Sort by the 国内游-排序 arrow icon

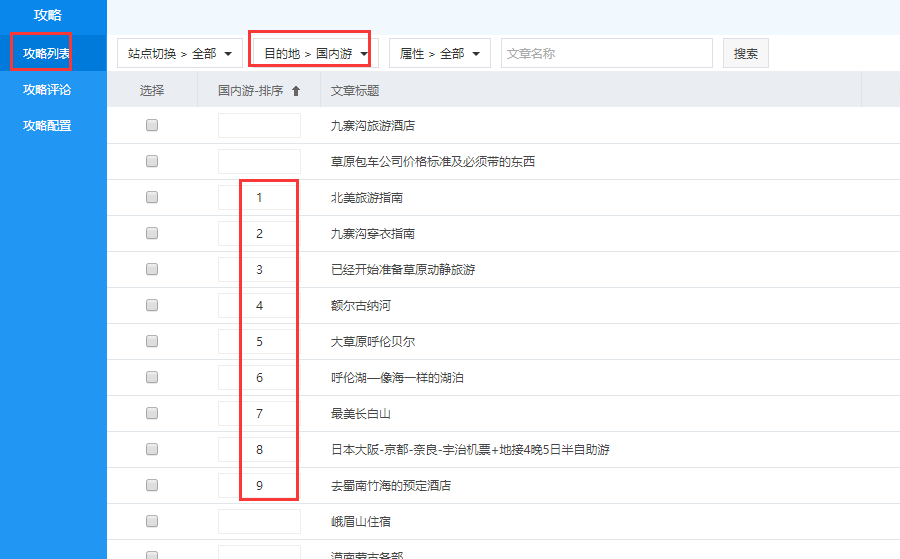[x=295, y=91]
